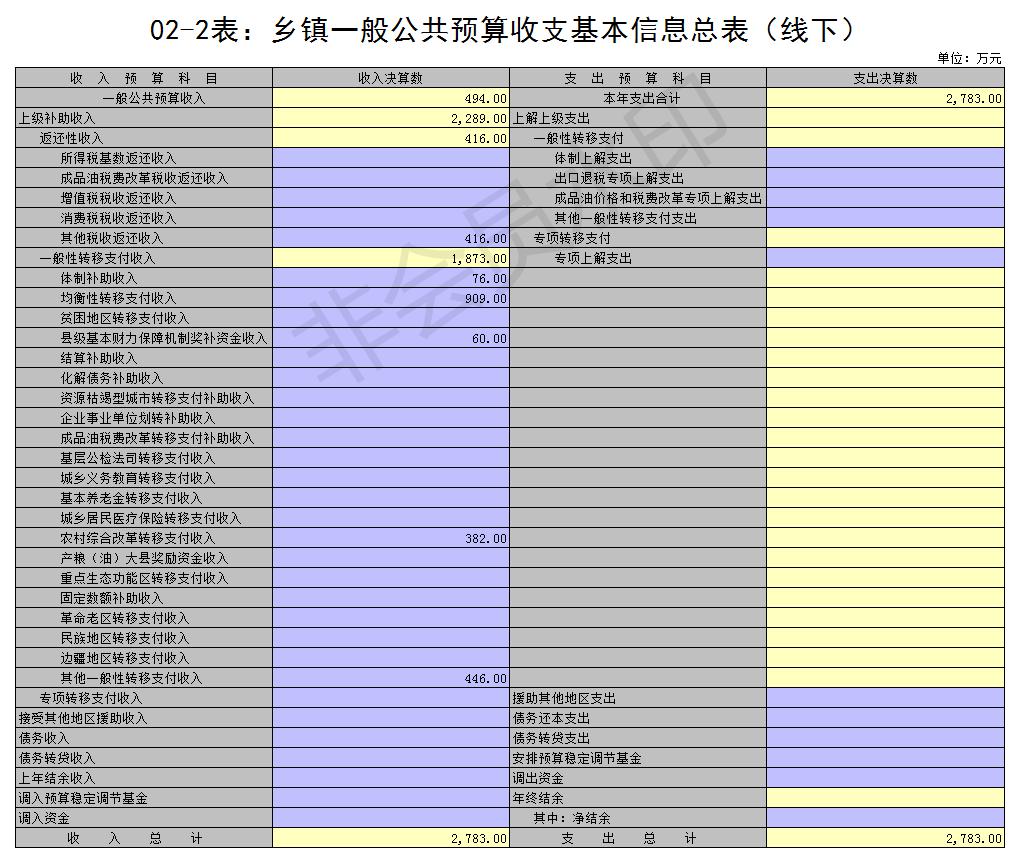1020x863 pixels.
Task: Select the 收入决算数 column header
Action: click(x=390, y=78)
